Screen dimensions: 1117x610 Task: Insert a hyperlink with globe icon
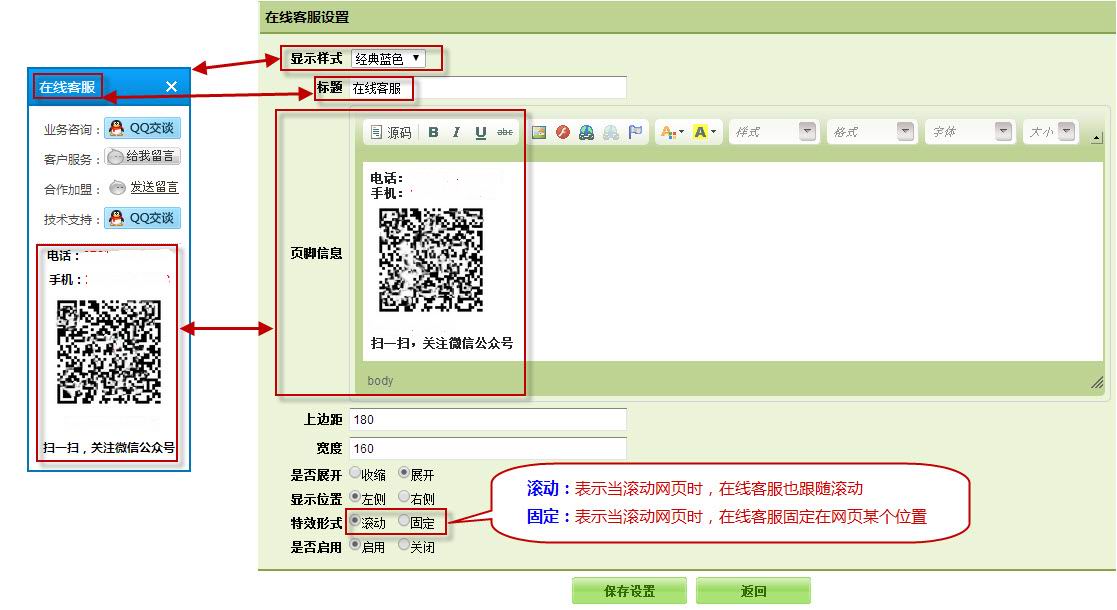pyautogui.click(x=586, y=133)
